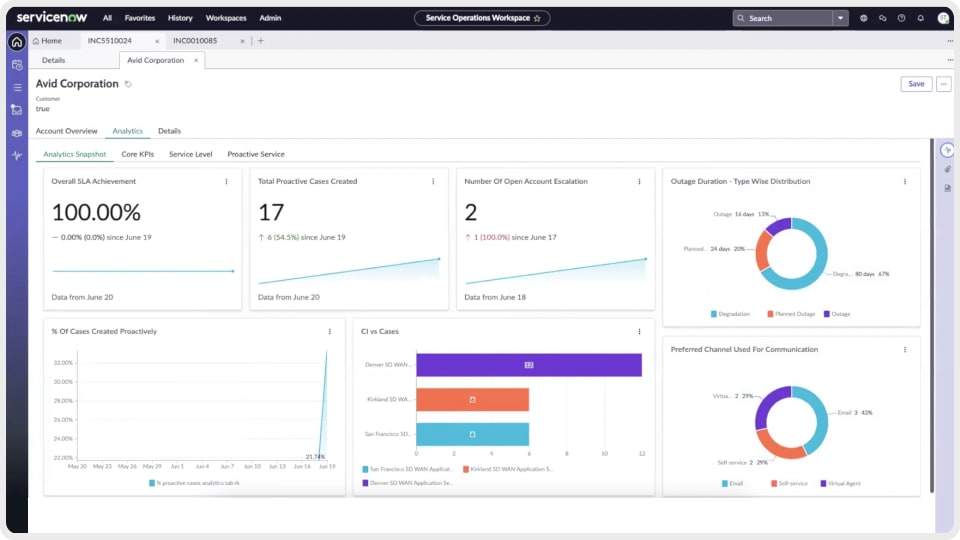Open the attachments paperclip in right panel

coord(947,169)
